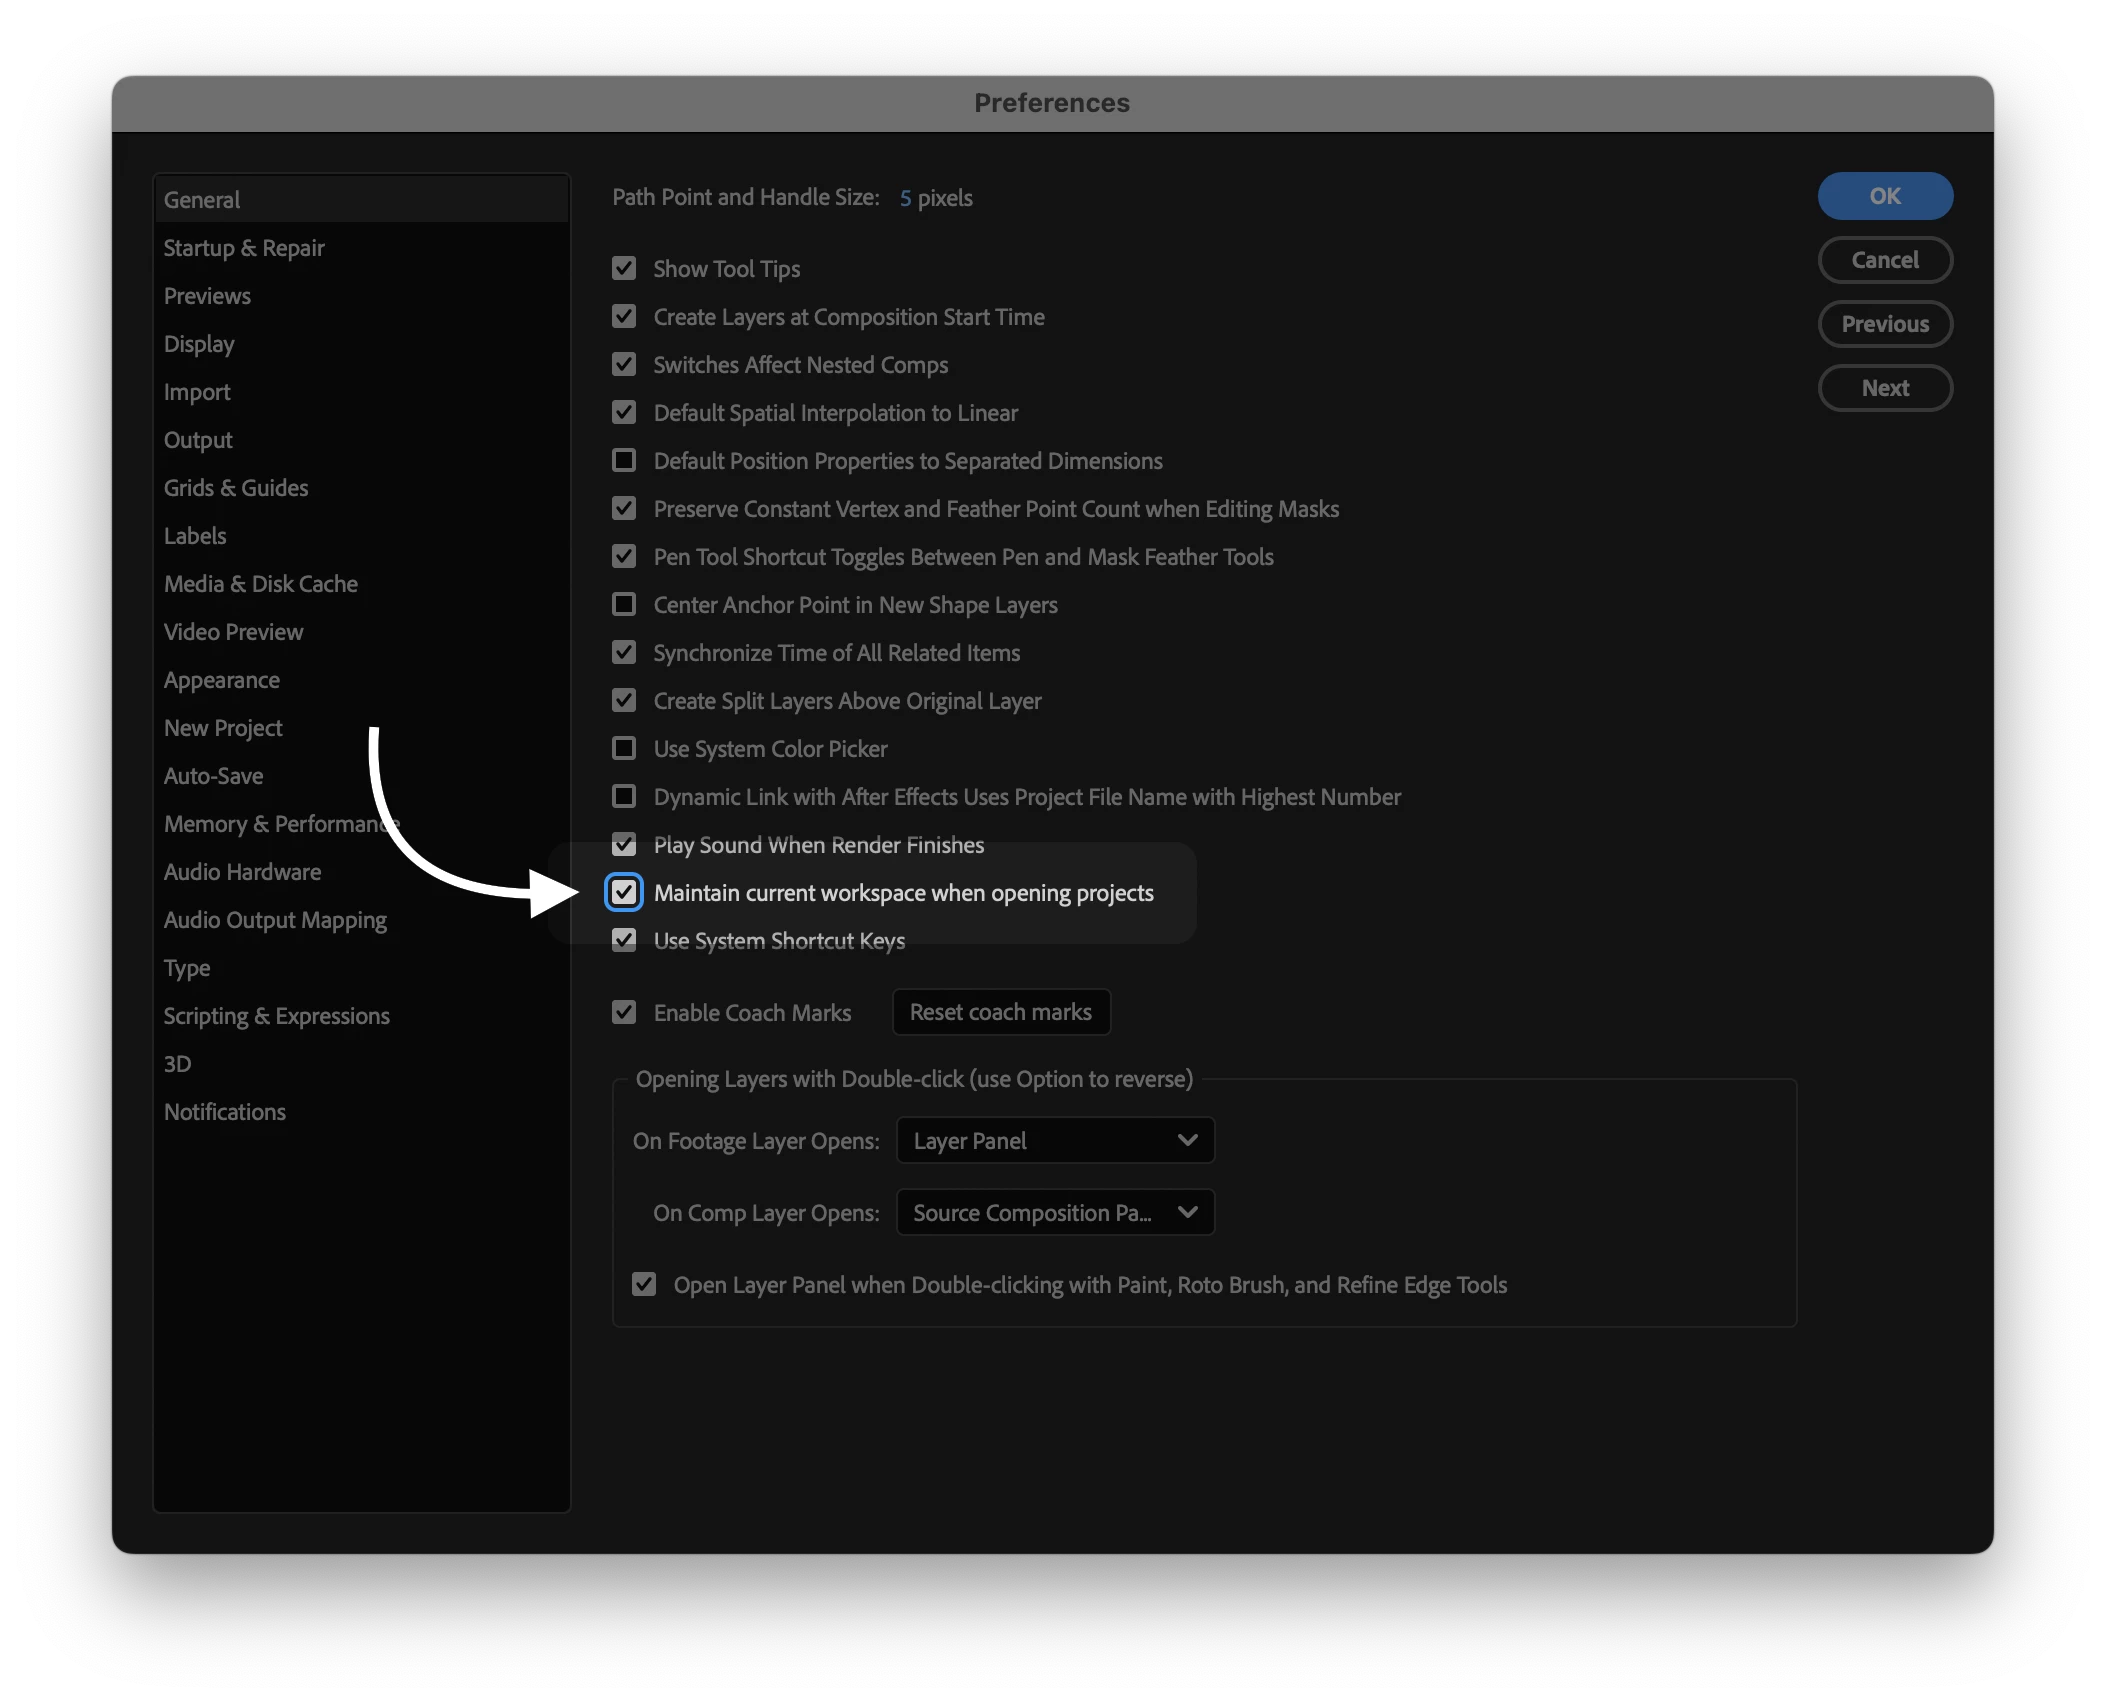Select Scripting & Expressions in the sidebar

point(277,1016)
